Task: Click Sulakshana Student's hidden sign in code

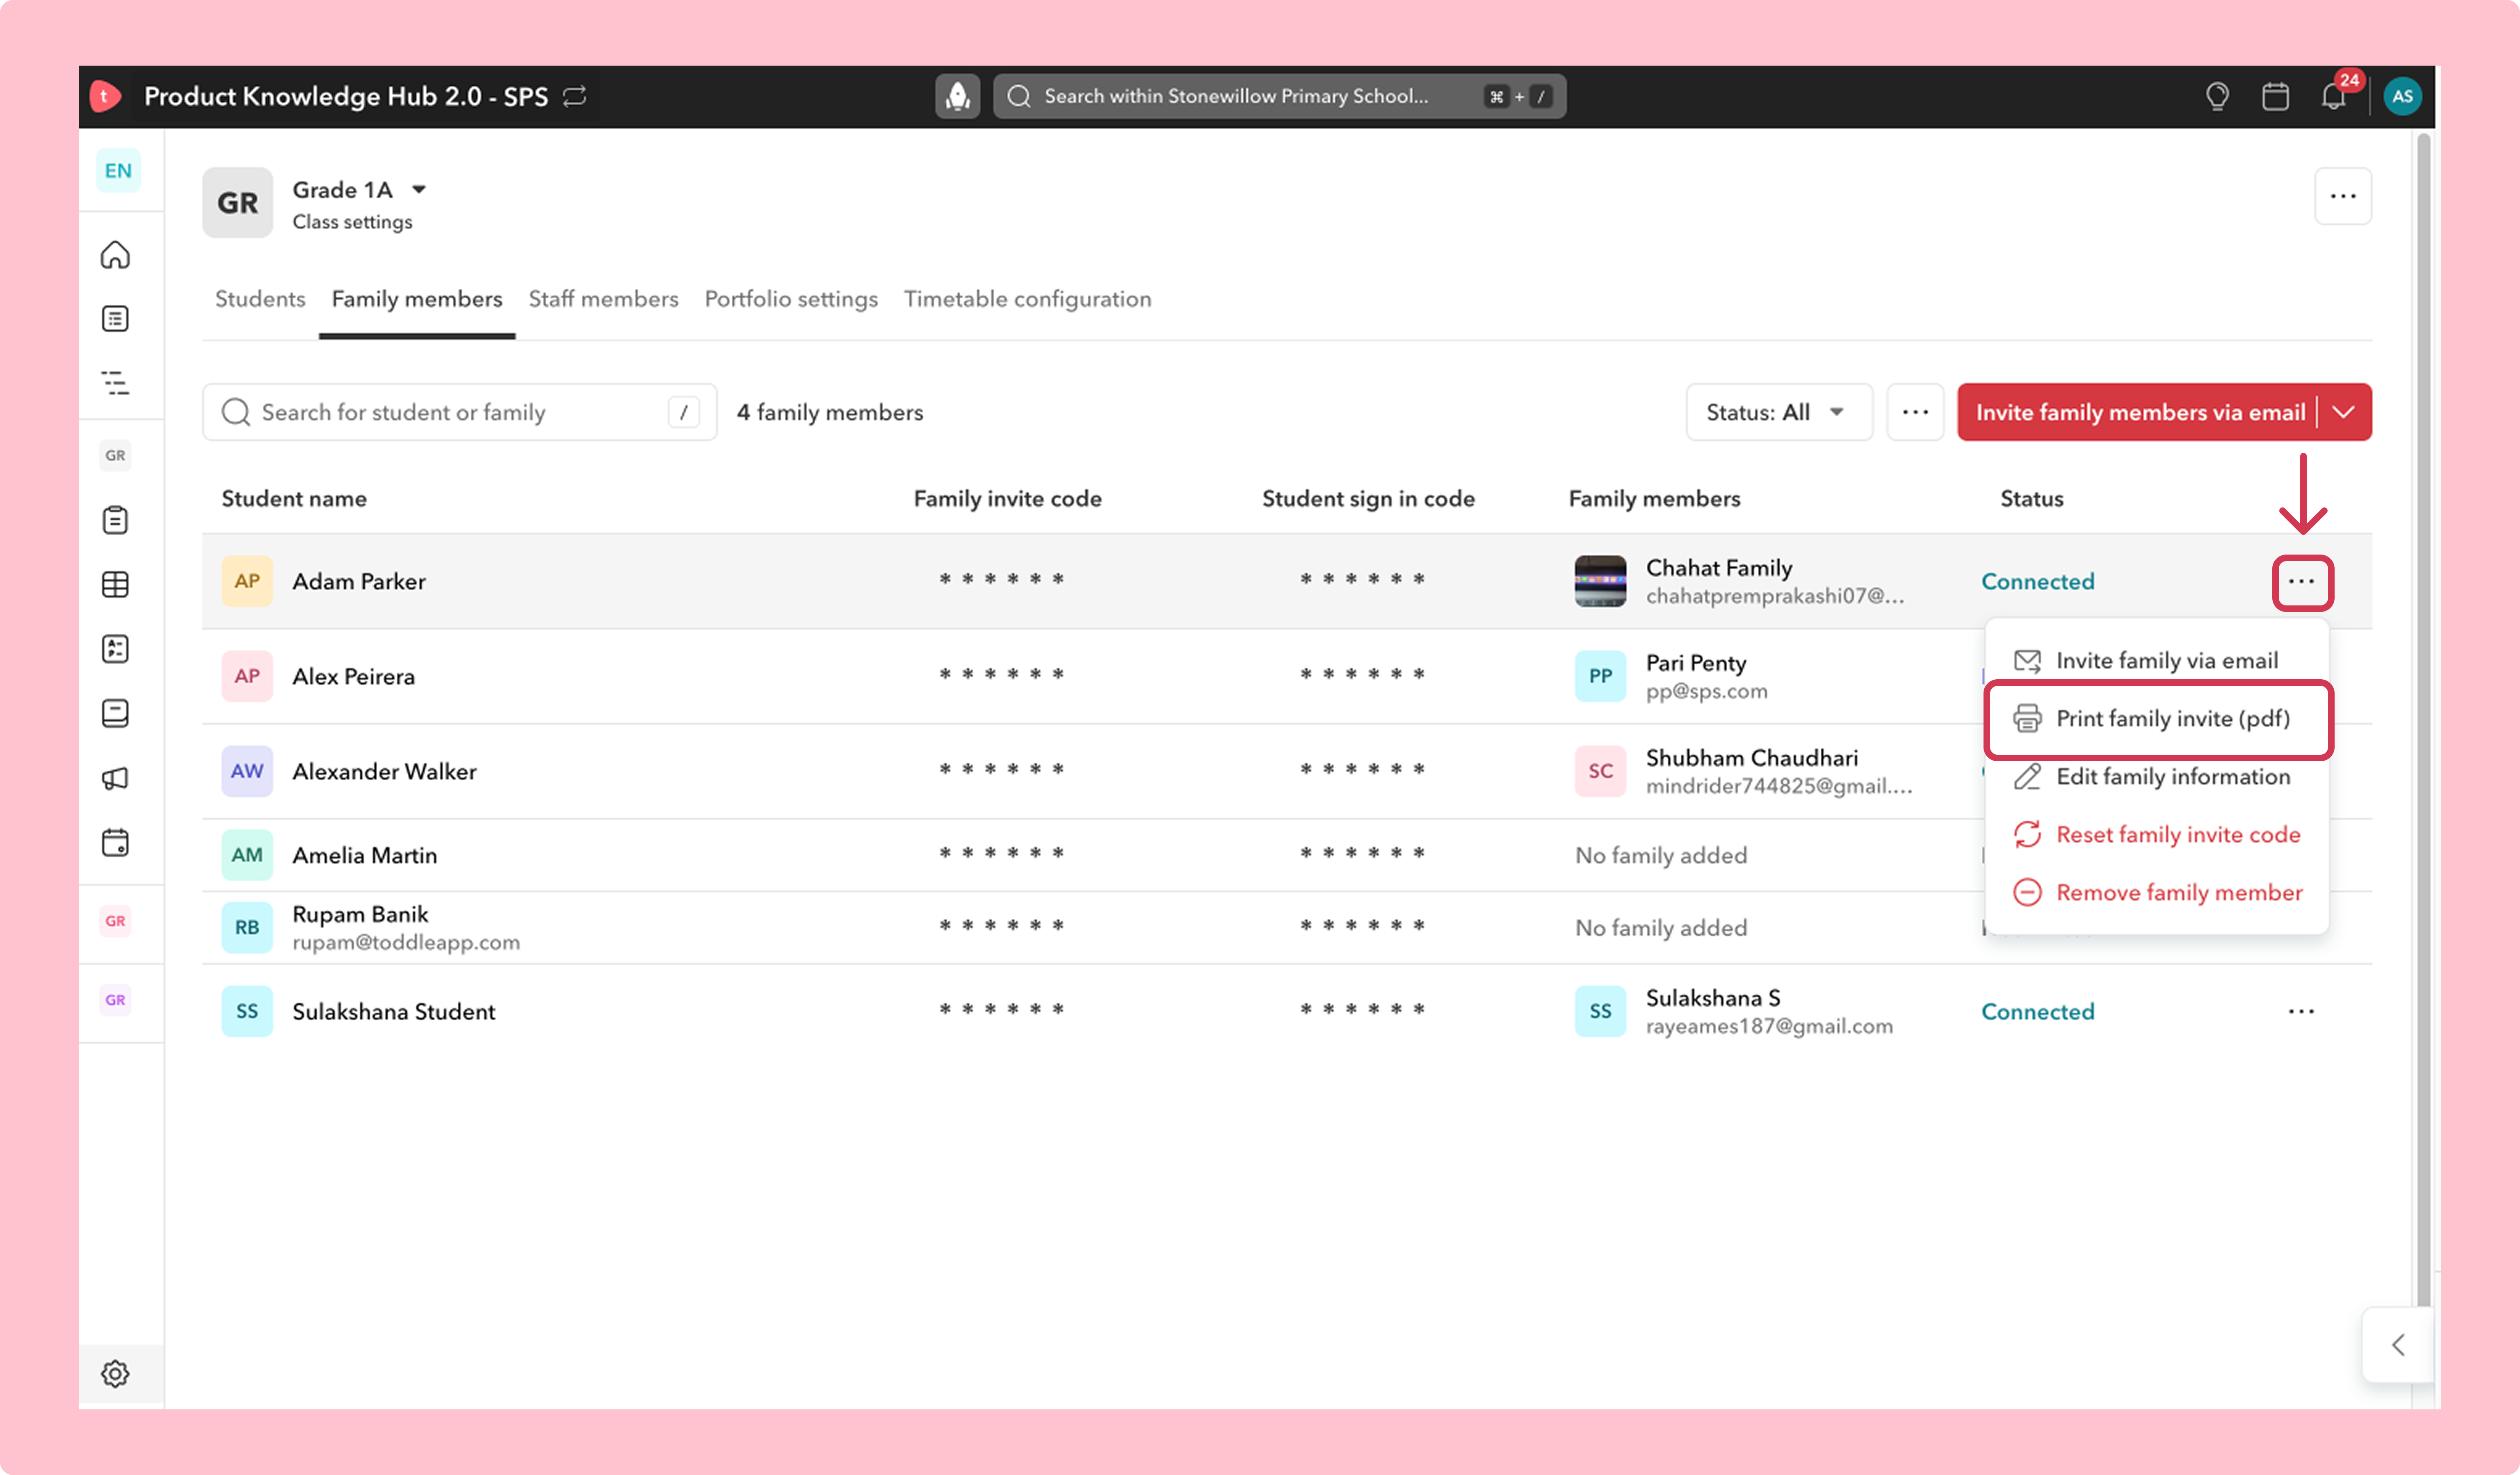Action: coord(1362,1010)
